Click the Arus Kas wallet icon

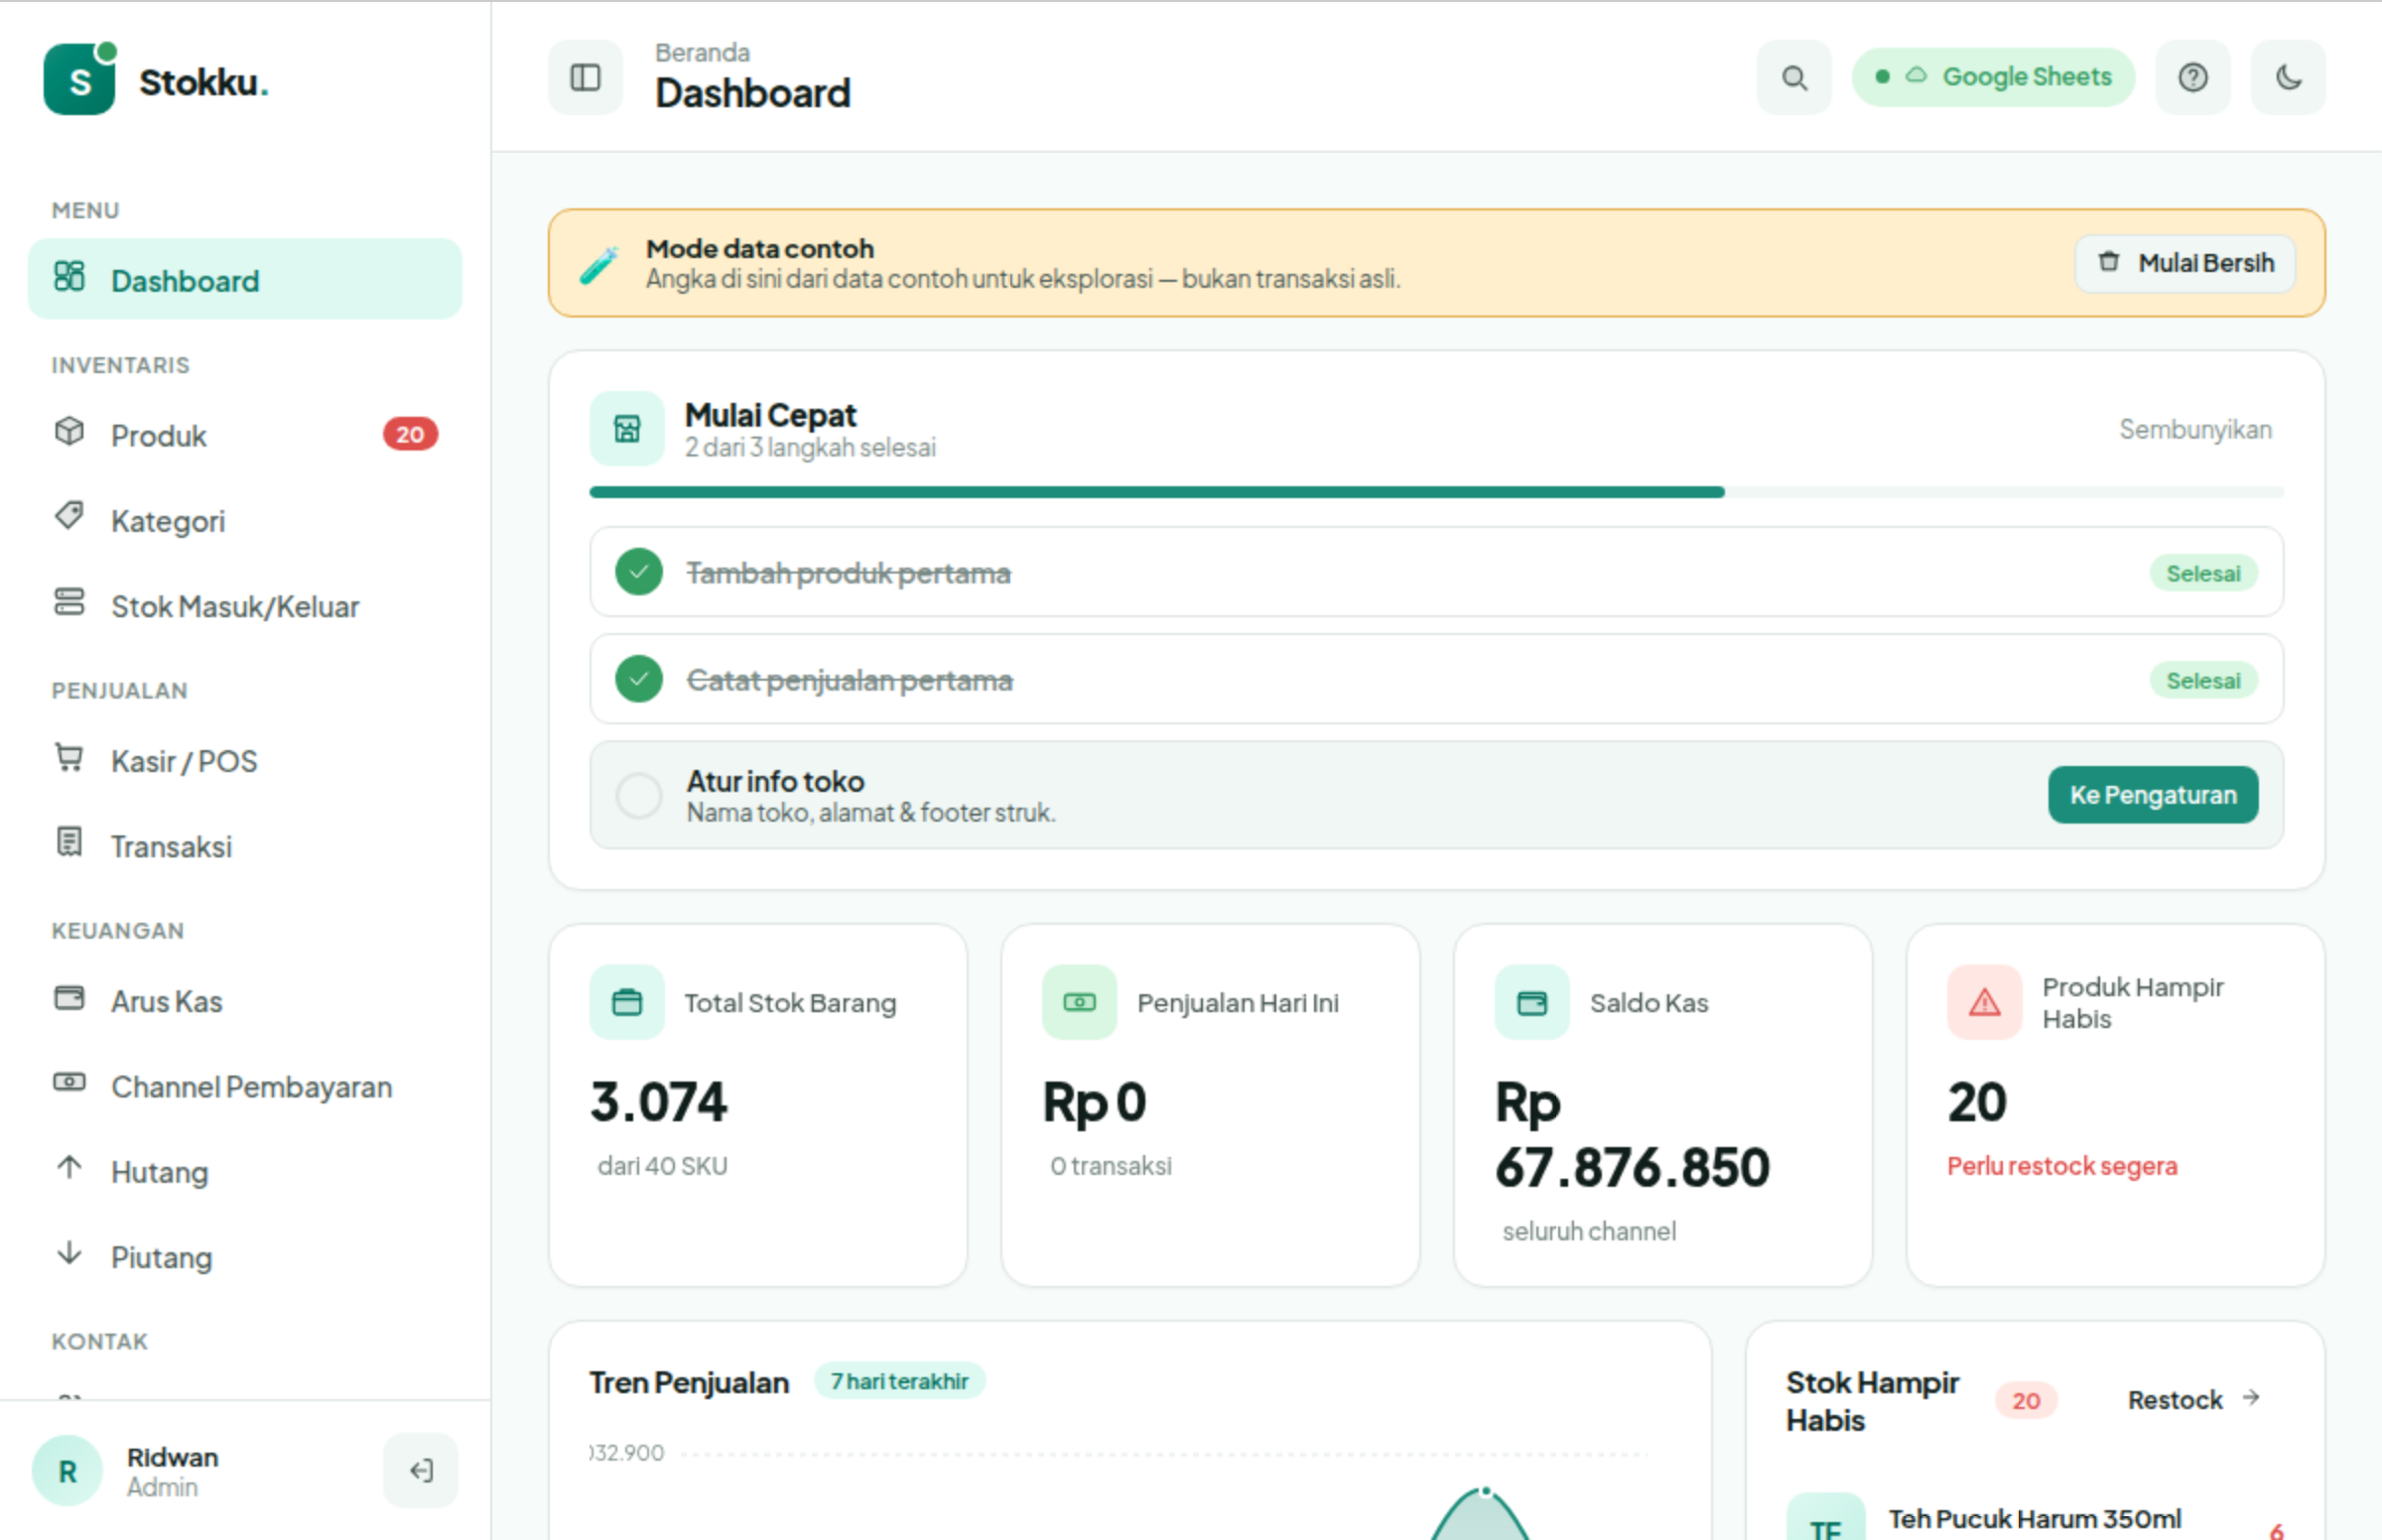(69, 997)
